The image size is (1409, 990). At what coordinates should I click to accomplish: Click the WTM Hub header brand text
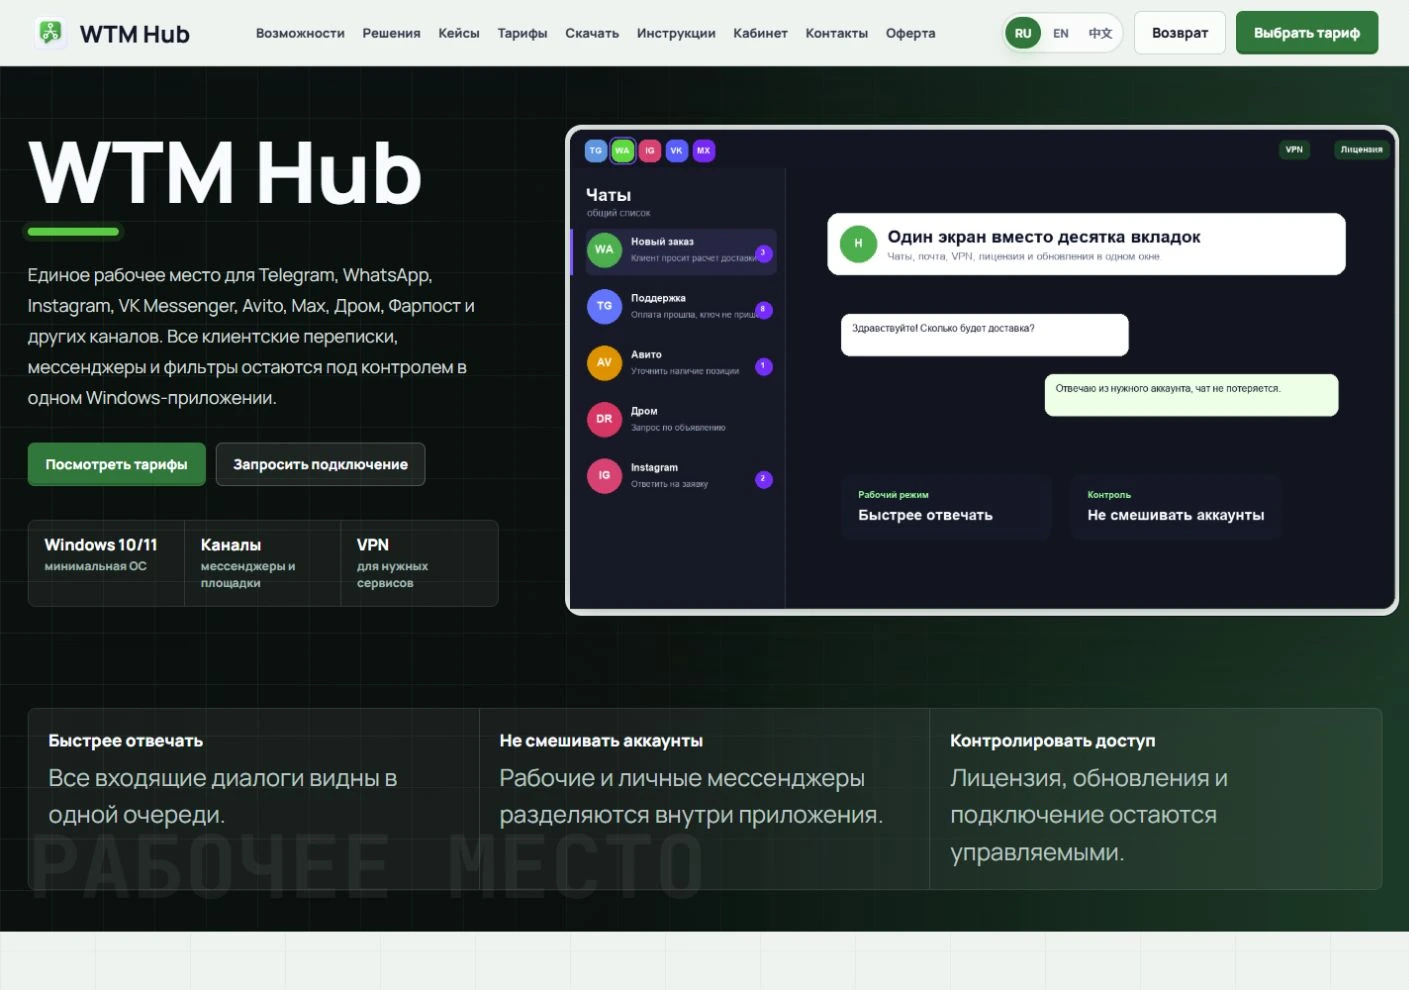click(135, 34)
